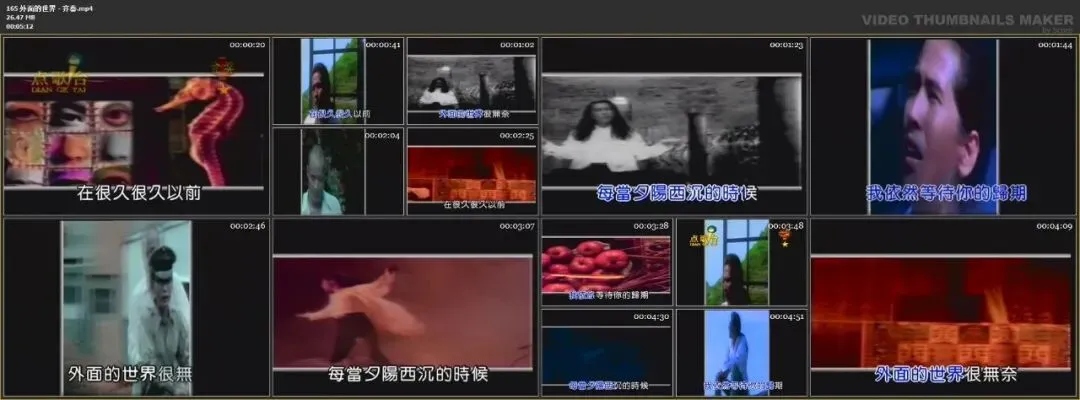
Task: Click the timestamp label '00:04:51'
Action: point(787,317)
